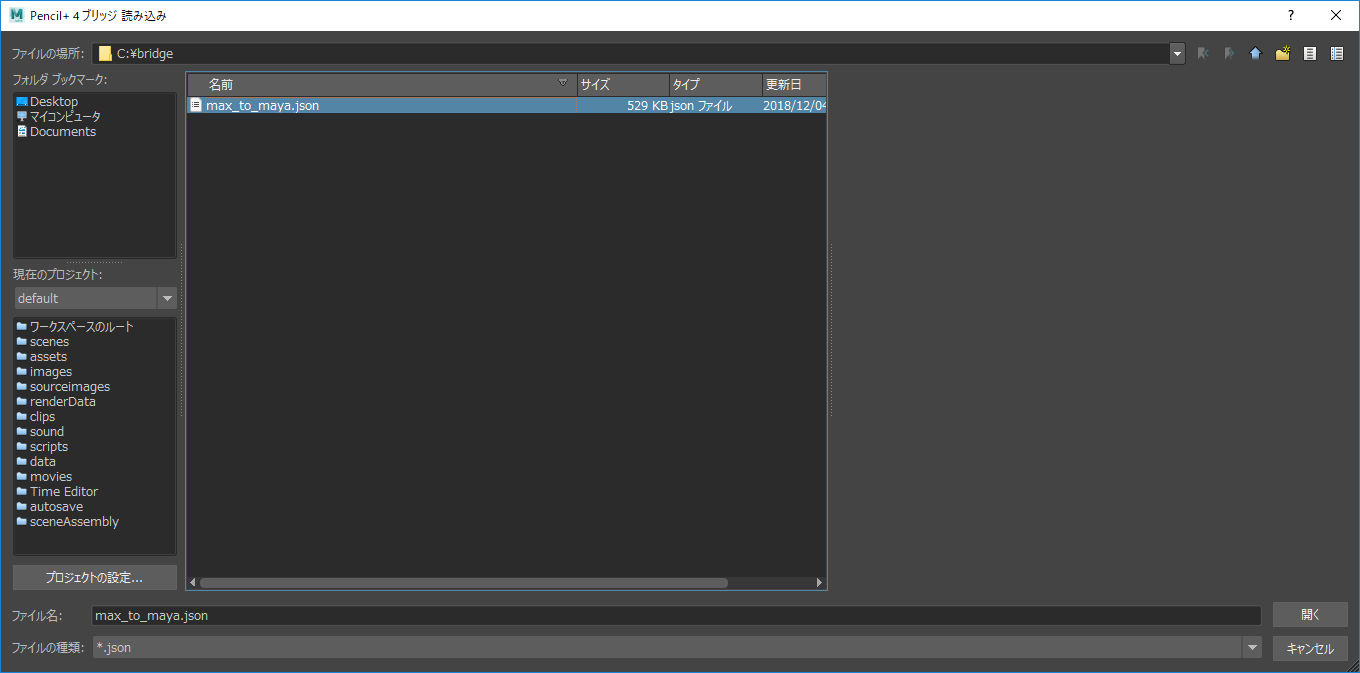
Task: Switch to list view mode
Action: tap(1309, 54)
